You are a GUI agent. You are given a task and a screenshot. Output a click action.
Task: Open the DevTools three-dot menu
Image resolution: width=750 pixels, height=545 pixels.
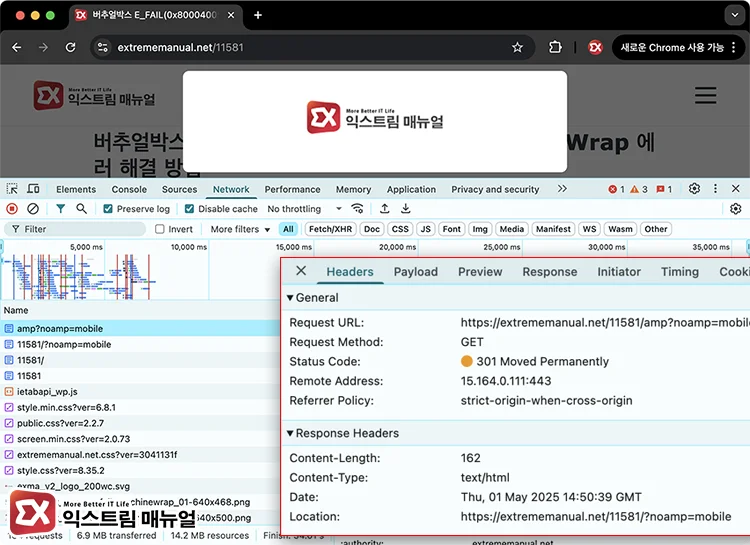[715, 189]
